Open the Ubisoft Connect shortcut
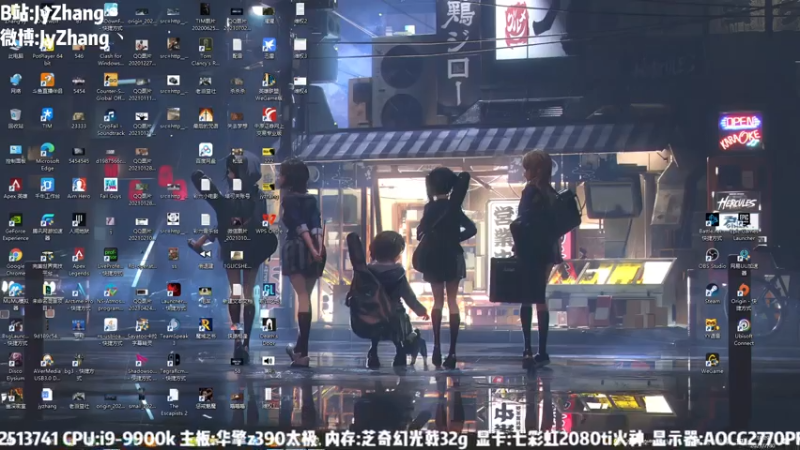800x450 pixels. pyautogui.click(x=743, y=332)
